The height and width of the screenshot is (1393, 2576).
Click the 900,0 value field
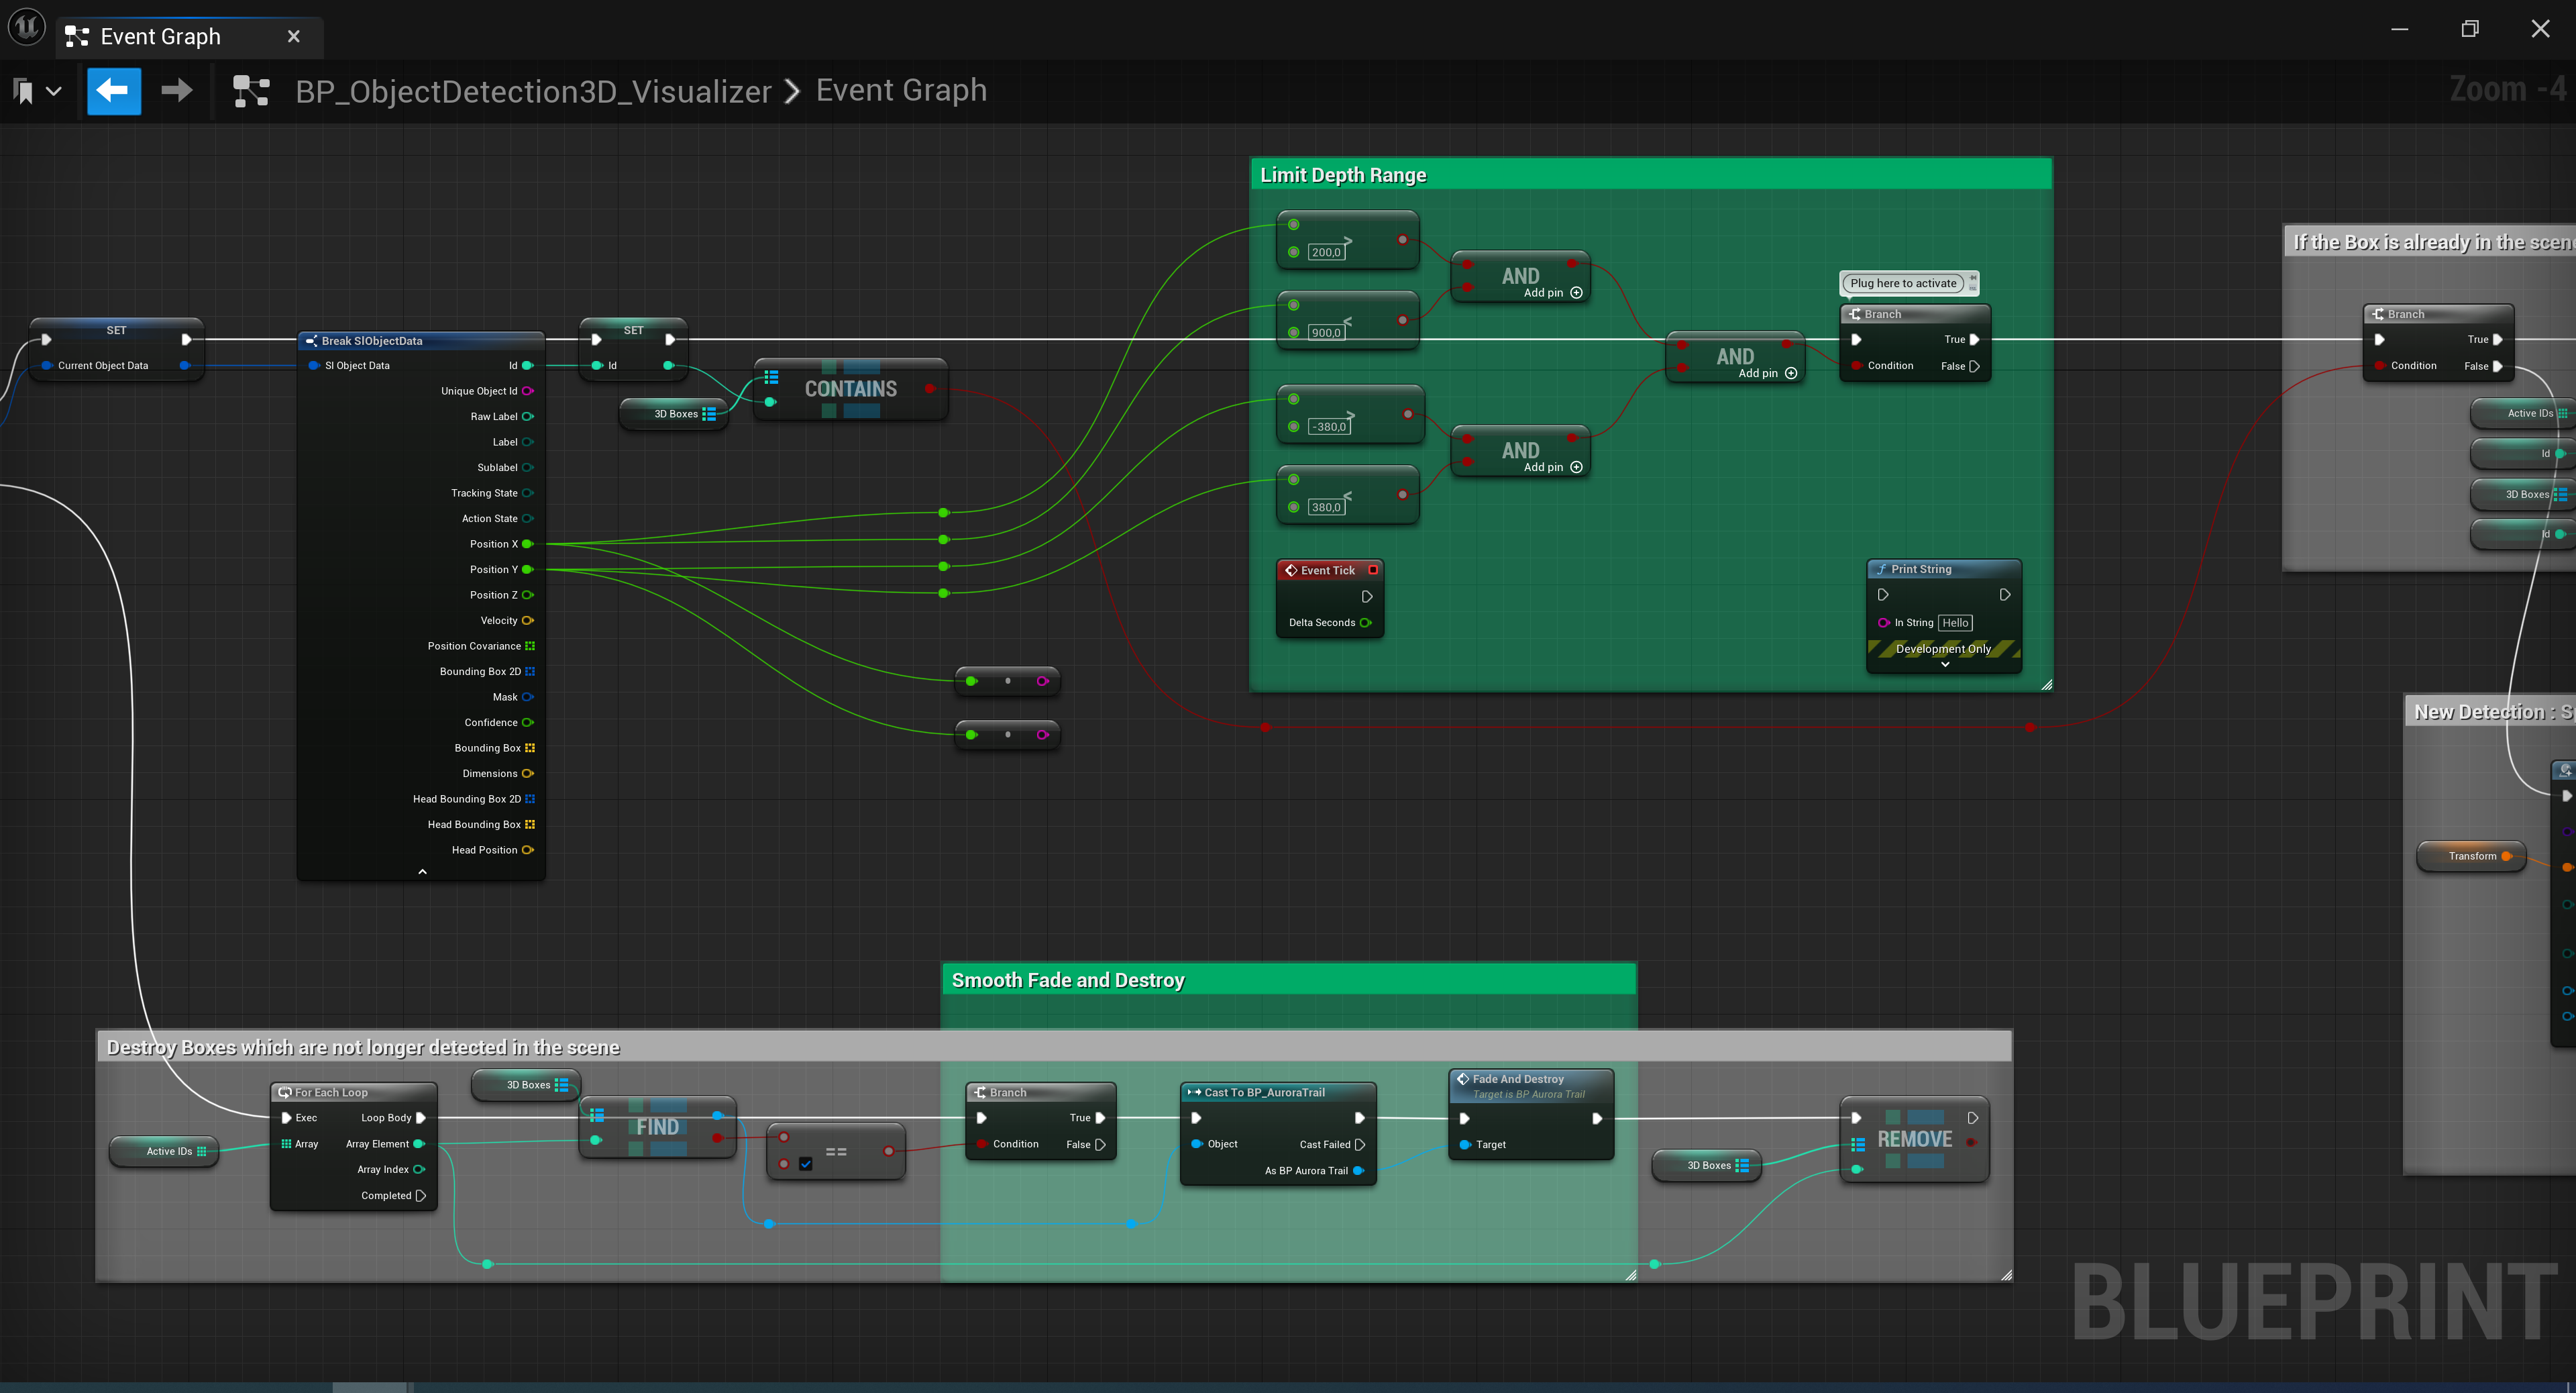click(x=1326, y=333)
